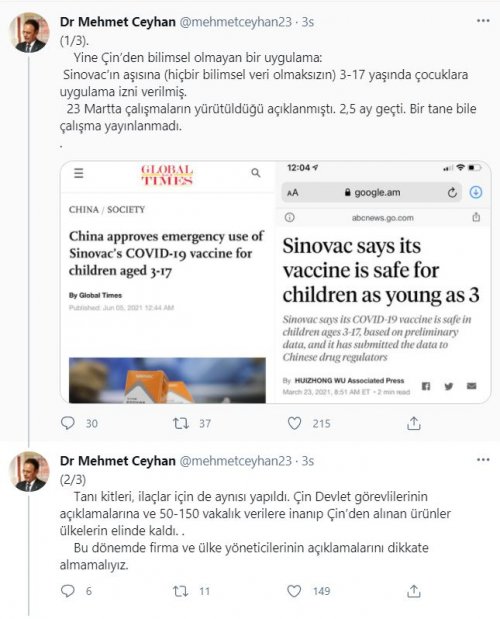This screenshot has height=619, width=500.
Task: Retweet the first tweet with 37 retweets
Action: (x=181, y=424)
